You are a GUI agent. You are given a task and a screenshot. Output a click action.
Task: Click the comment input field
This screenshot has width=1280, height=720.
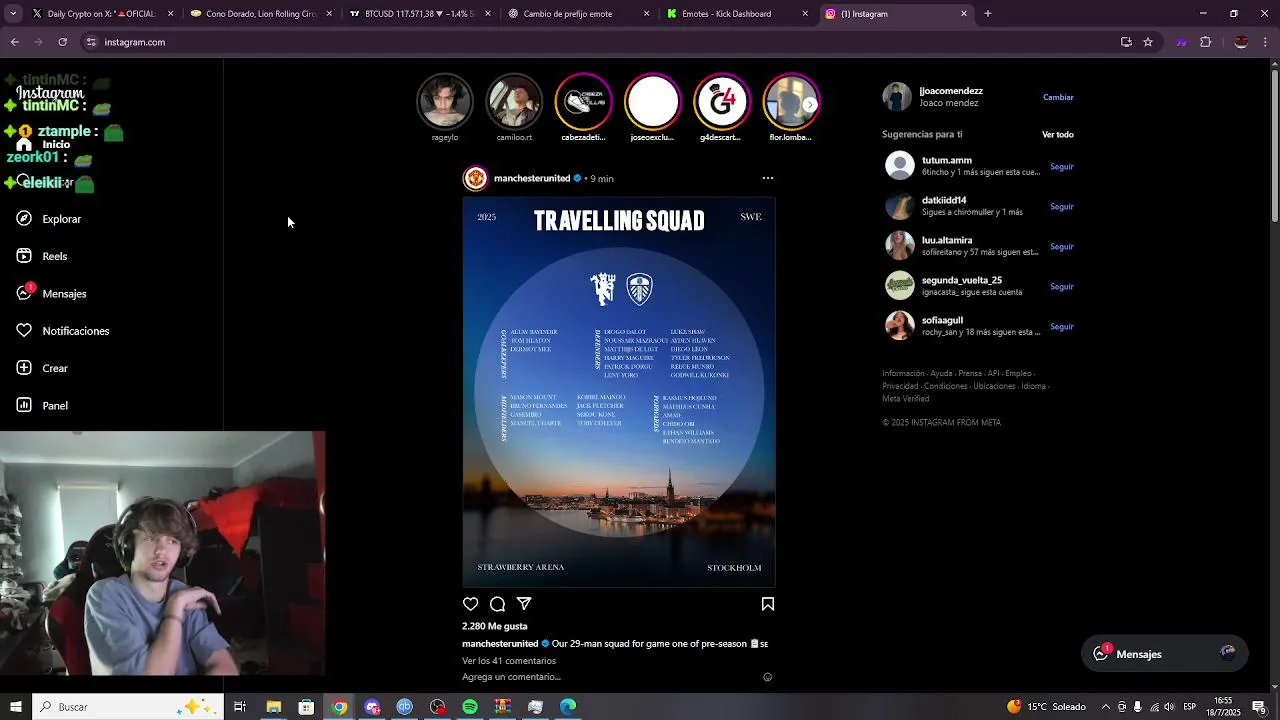pyautogui.click(x=610, y=677)
